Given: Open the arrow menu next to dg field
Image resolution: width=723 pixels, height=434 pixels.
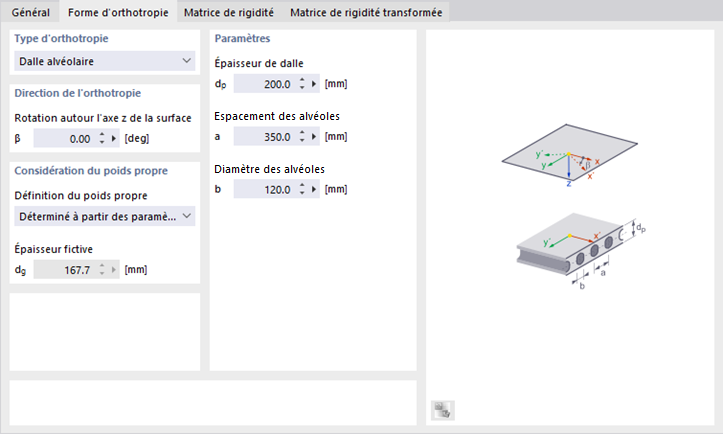Looking at the screenshot, I should [x=114, y=270].
